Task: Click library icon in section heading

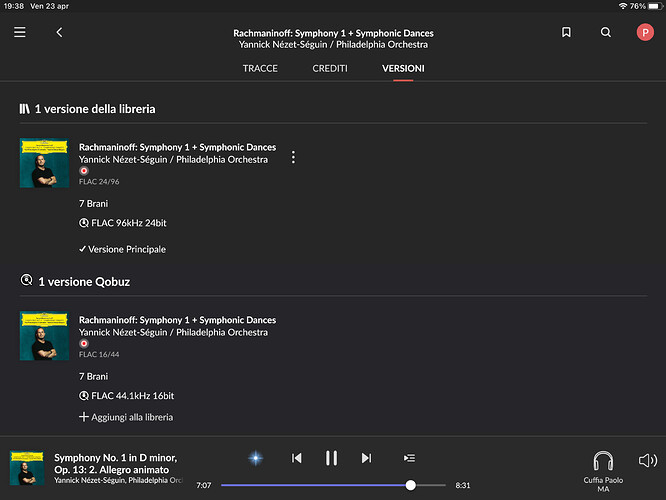Action: (x=25, y=109)
